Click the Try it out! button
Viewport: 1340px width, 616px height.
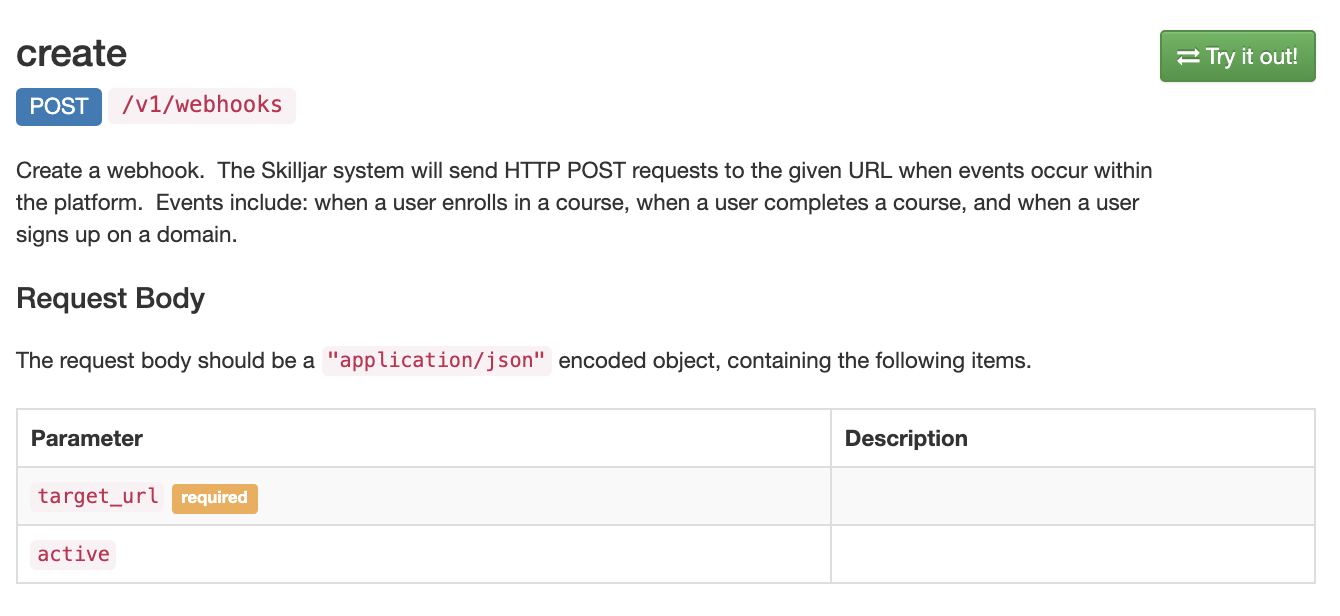point(1237,56)
